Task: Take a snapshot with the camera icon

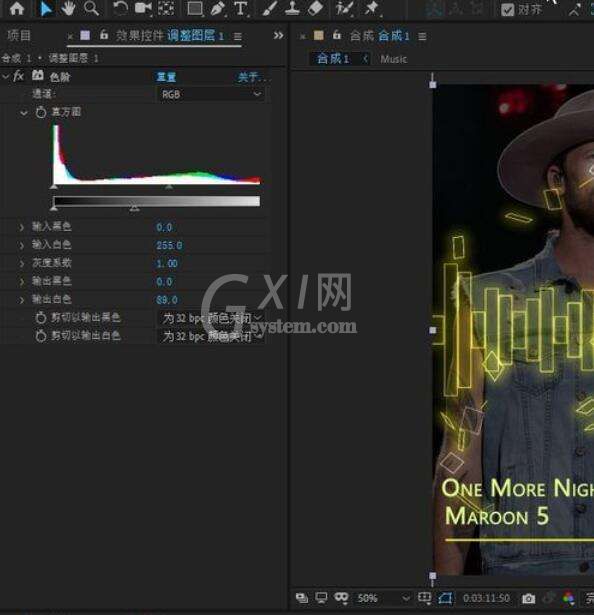Action: 528,599
